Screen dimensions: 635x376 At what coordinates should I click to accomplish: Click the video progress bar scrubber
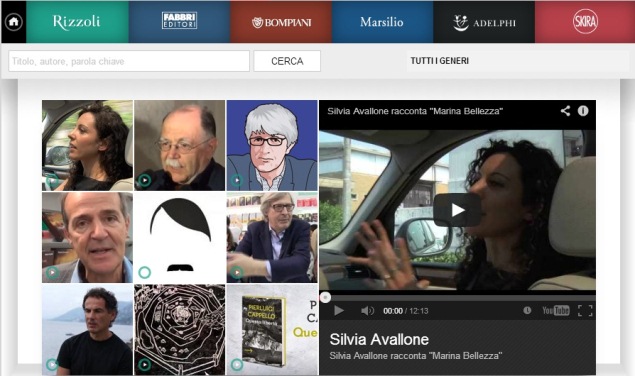pyautogui.click(x=325, y=298)
